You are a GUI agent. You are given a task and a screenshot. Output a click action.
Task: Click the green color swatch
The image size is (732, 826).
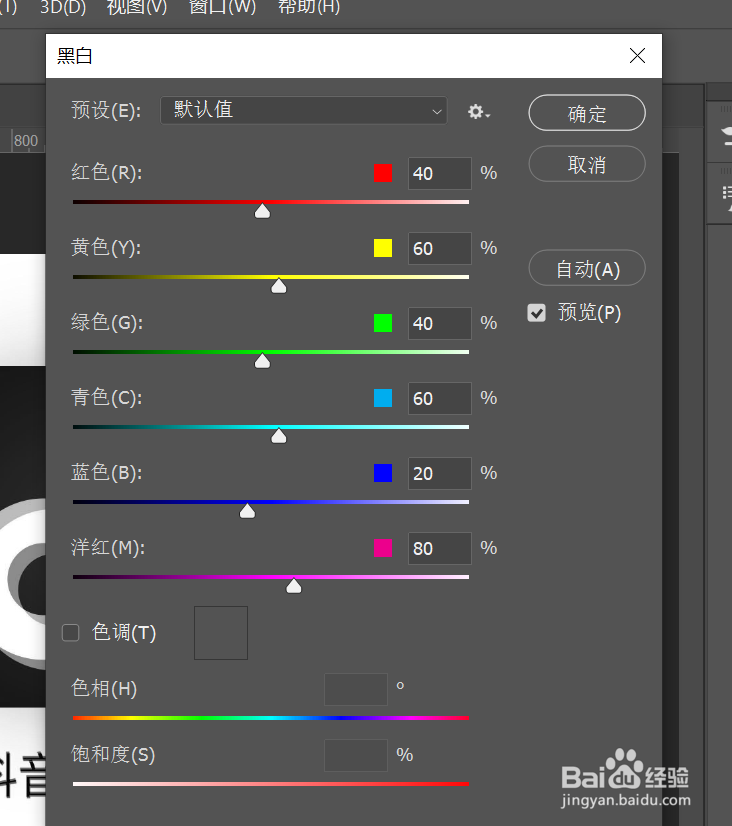[x=383, y=323]
